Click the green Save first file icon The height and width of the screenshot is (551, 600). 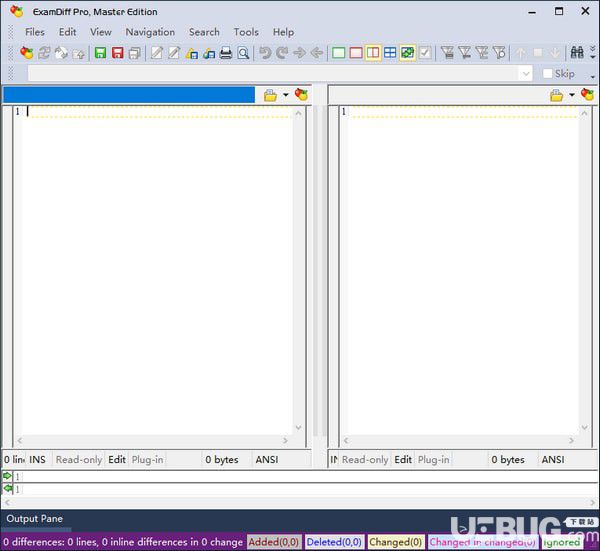point(100,52)
